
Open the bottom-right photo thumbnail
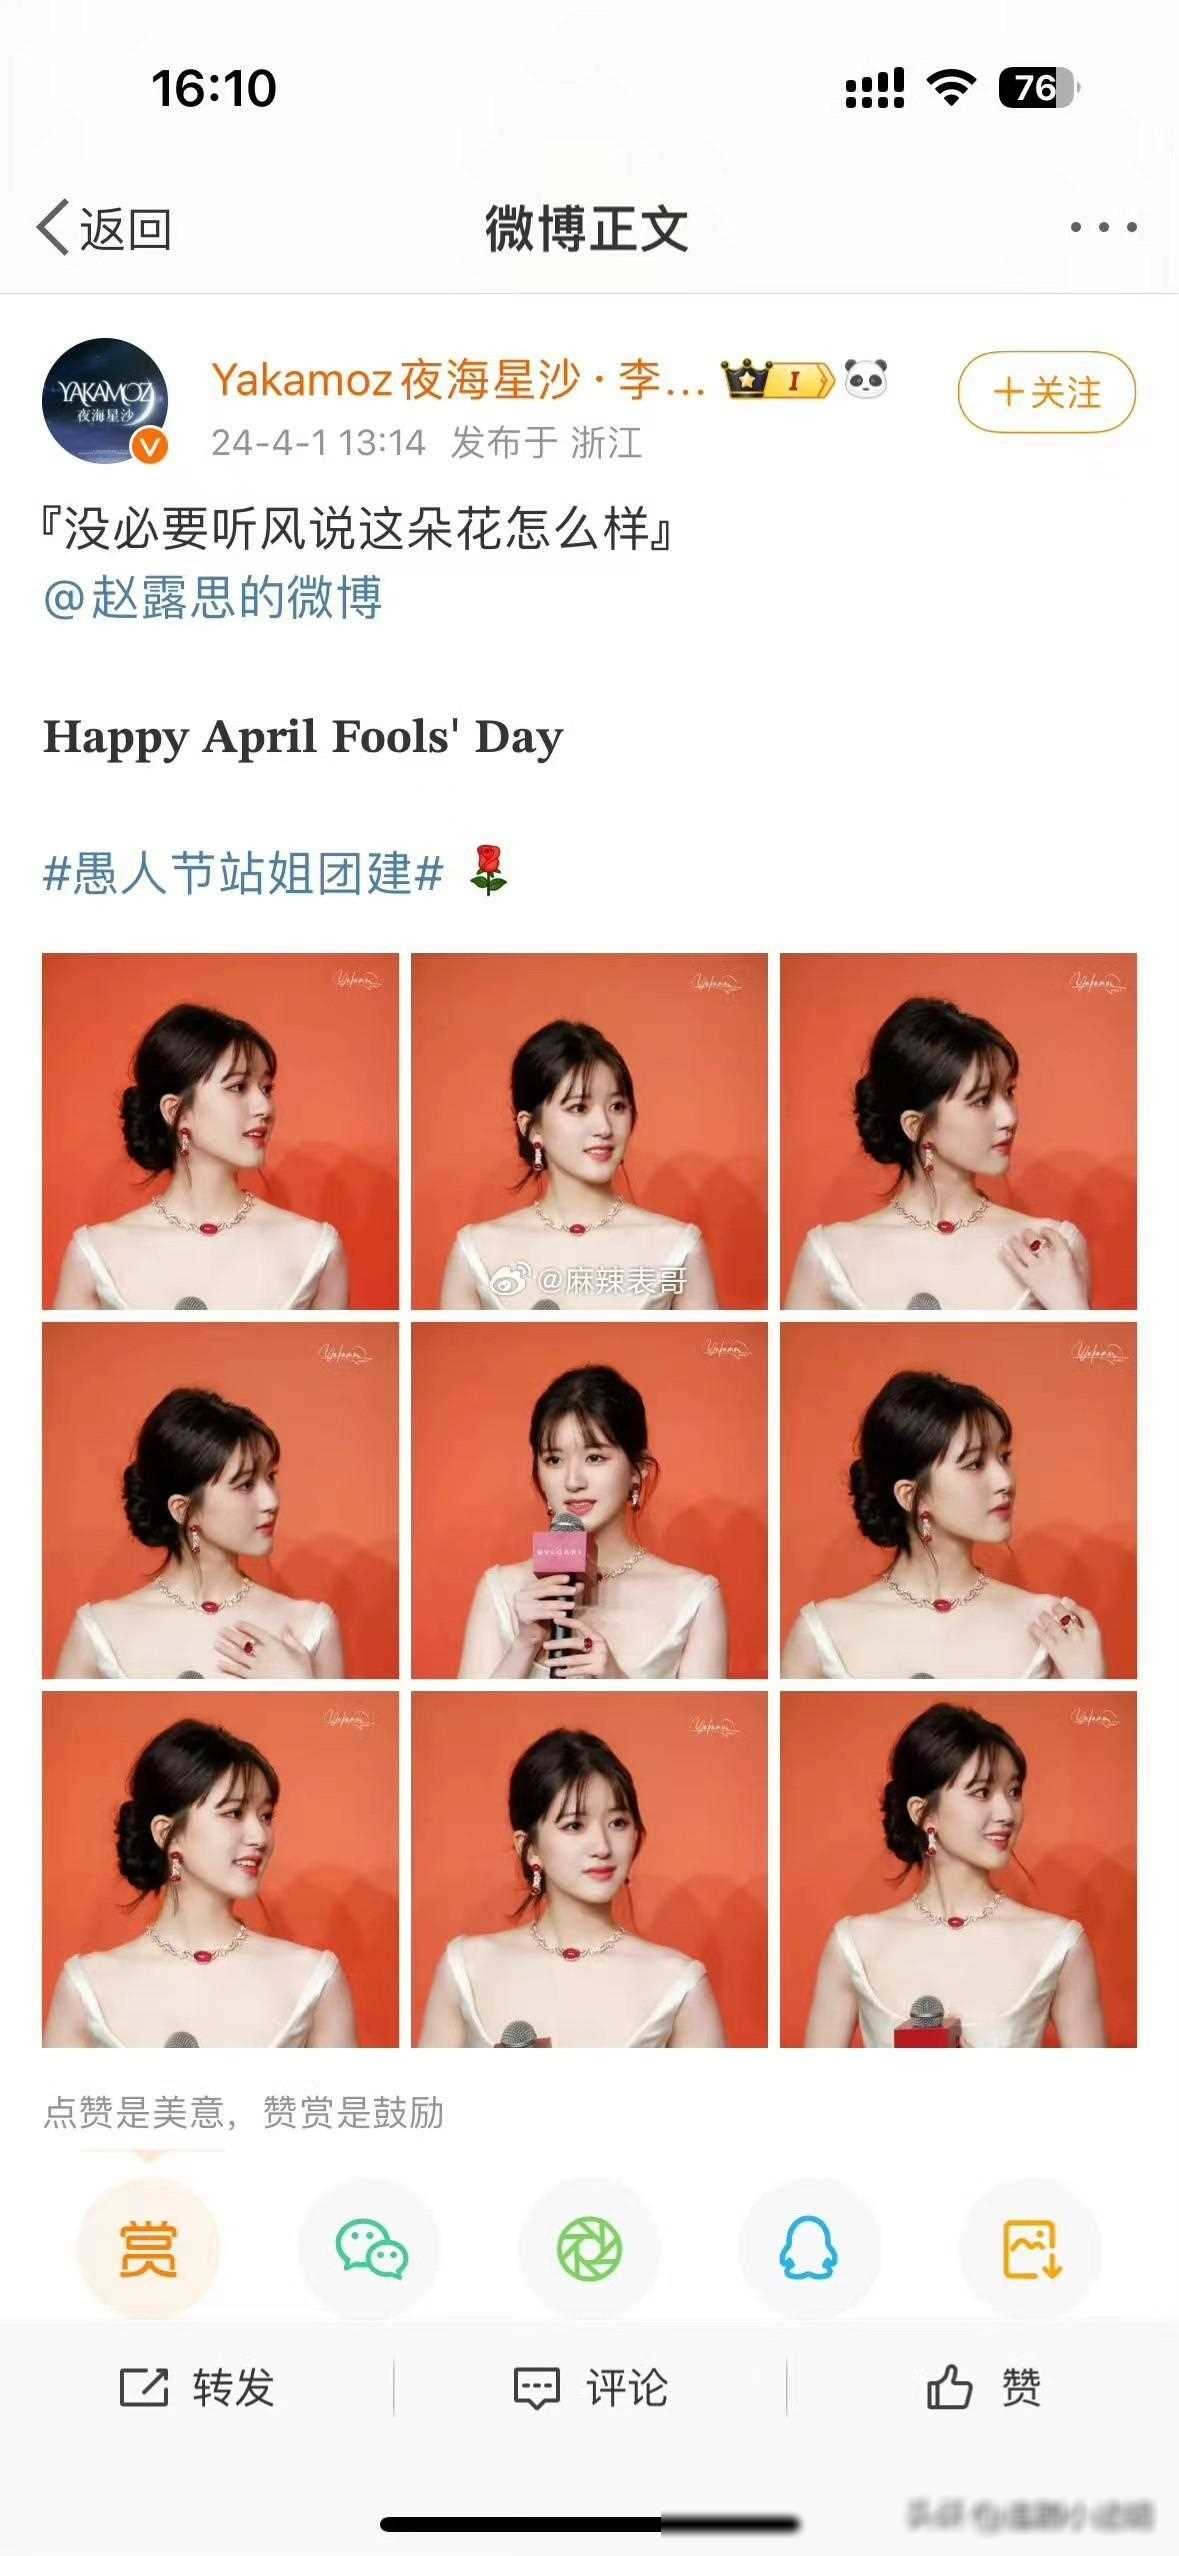[958, 1869]
